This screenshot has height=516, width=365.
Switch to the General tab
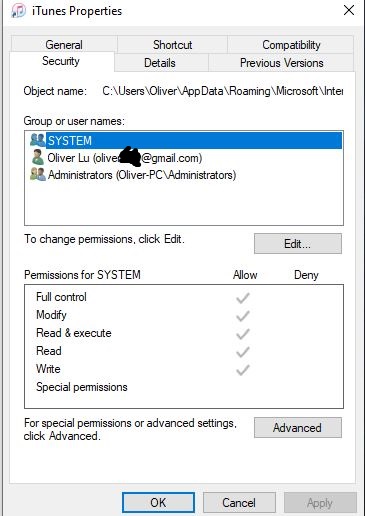click(x=64, y=44)
